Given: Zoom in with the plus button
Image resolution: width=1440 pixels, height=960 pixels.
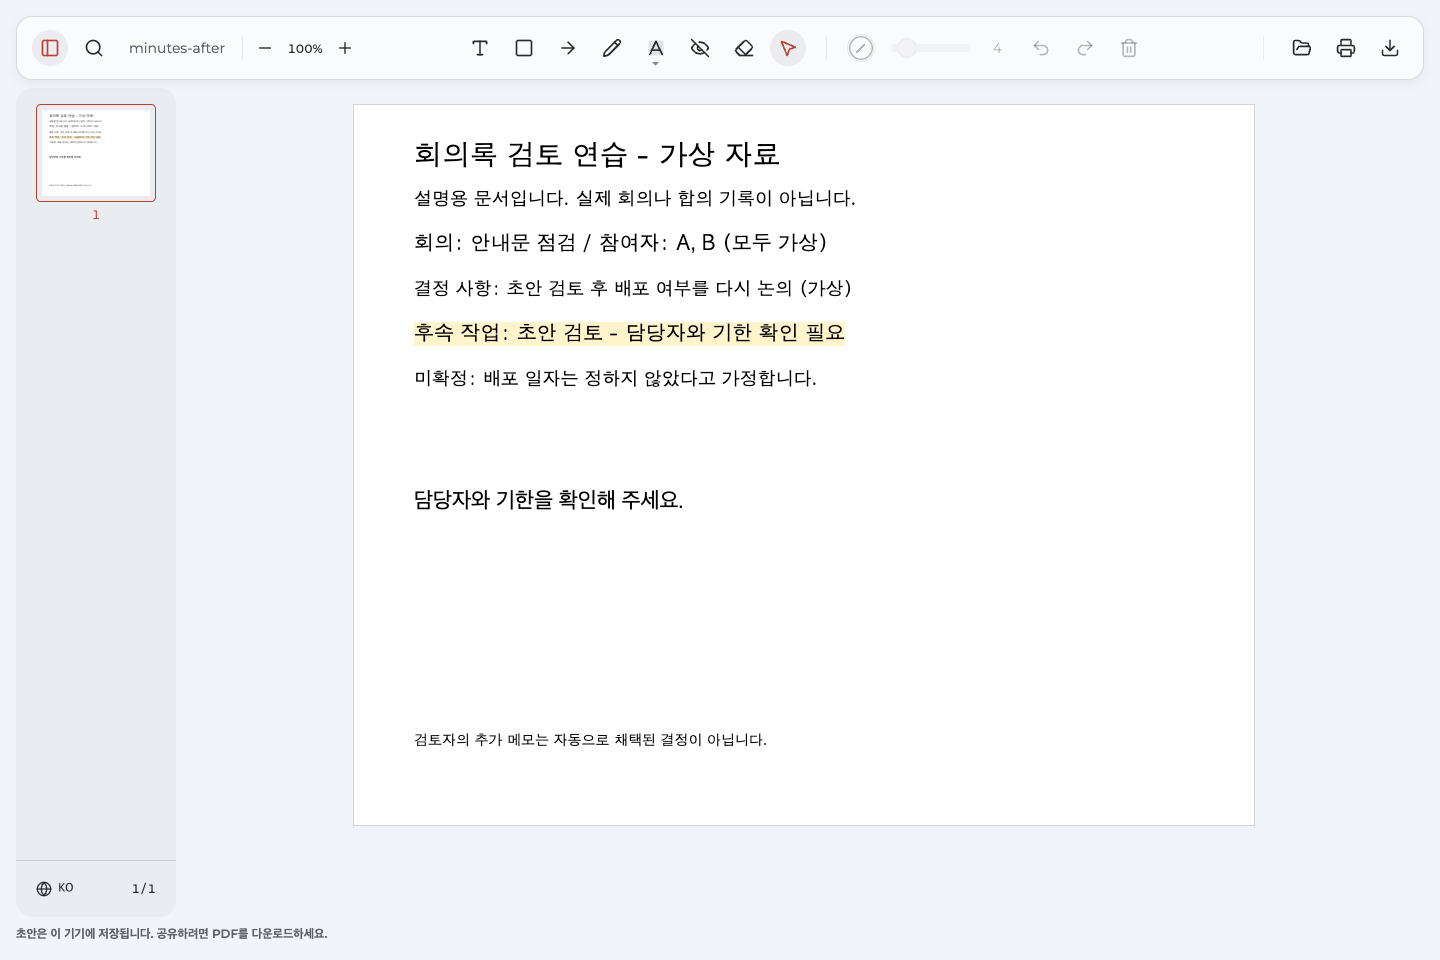Looking at the screenshot, I should [345, 48].
